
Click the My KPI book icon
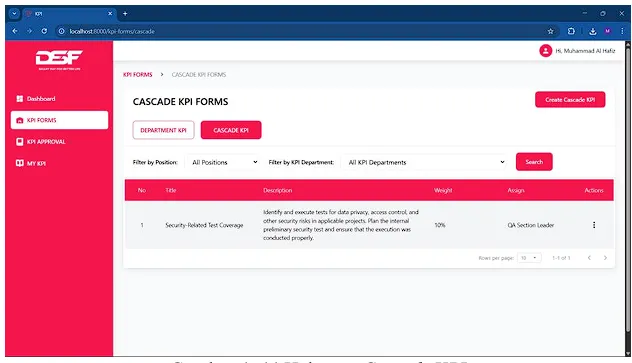pyautogui.click(x=20, y=163)
